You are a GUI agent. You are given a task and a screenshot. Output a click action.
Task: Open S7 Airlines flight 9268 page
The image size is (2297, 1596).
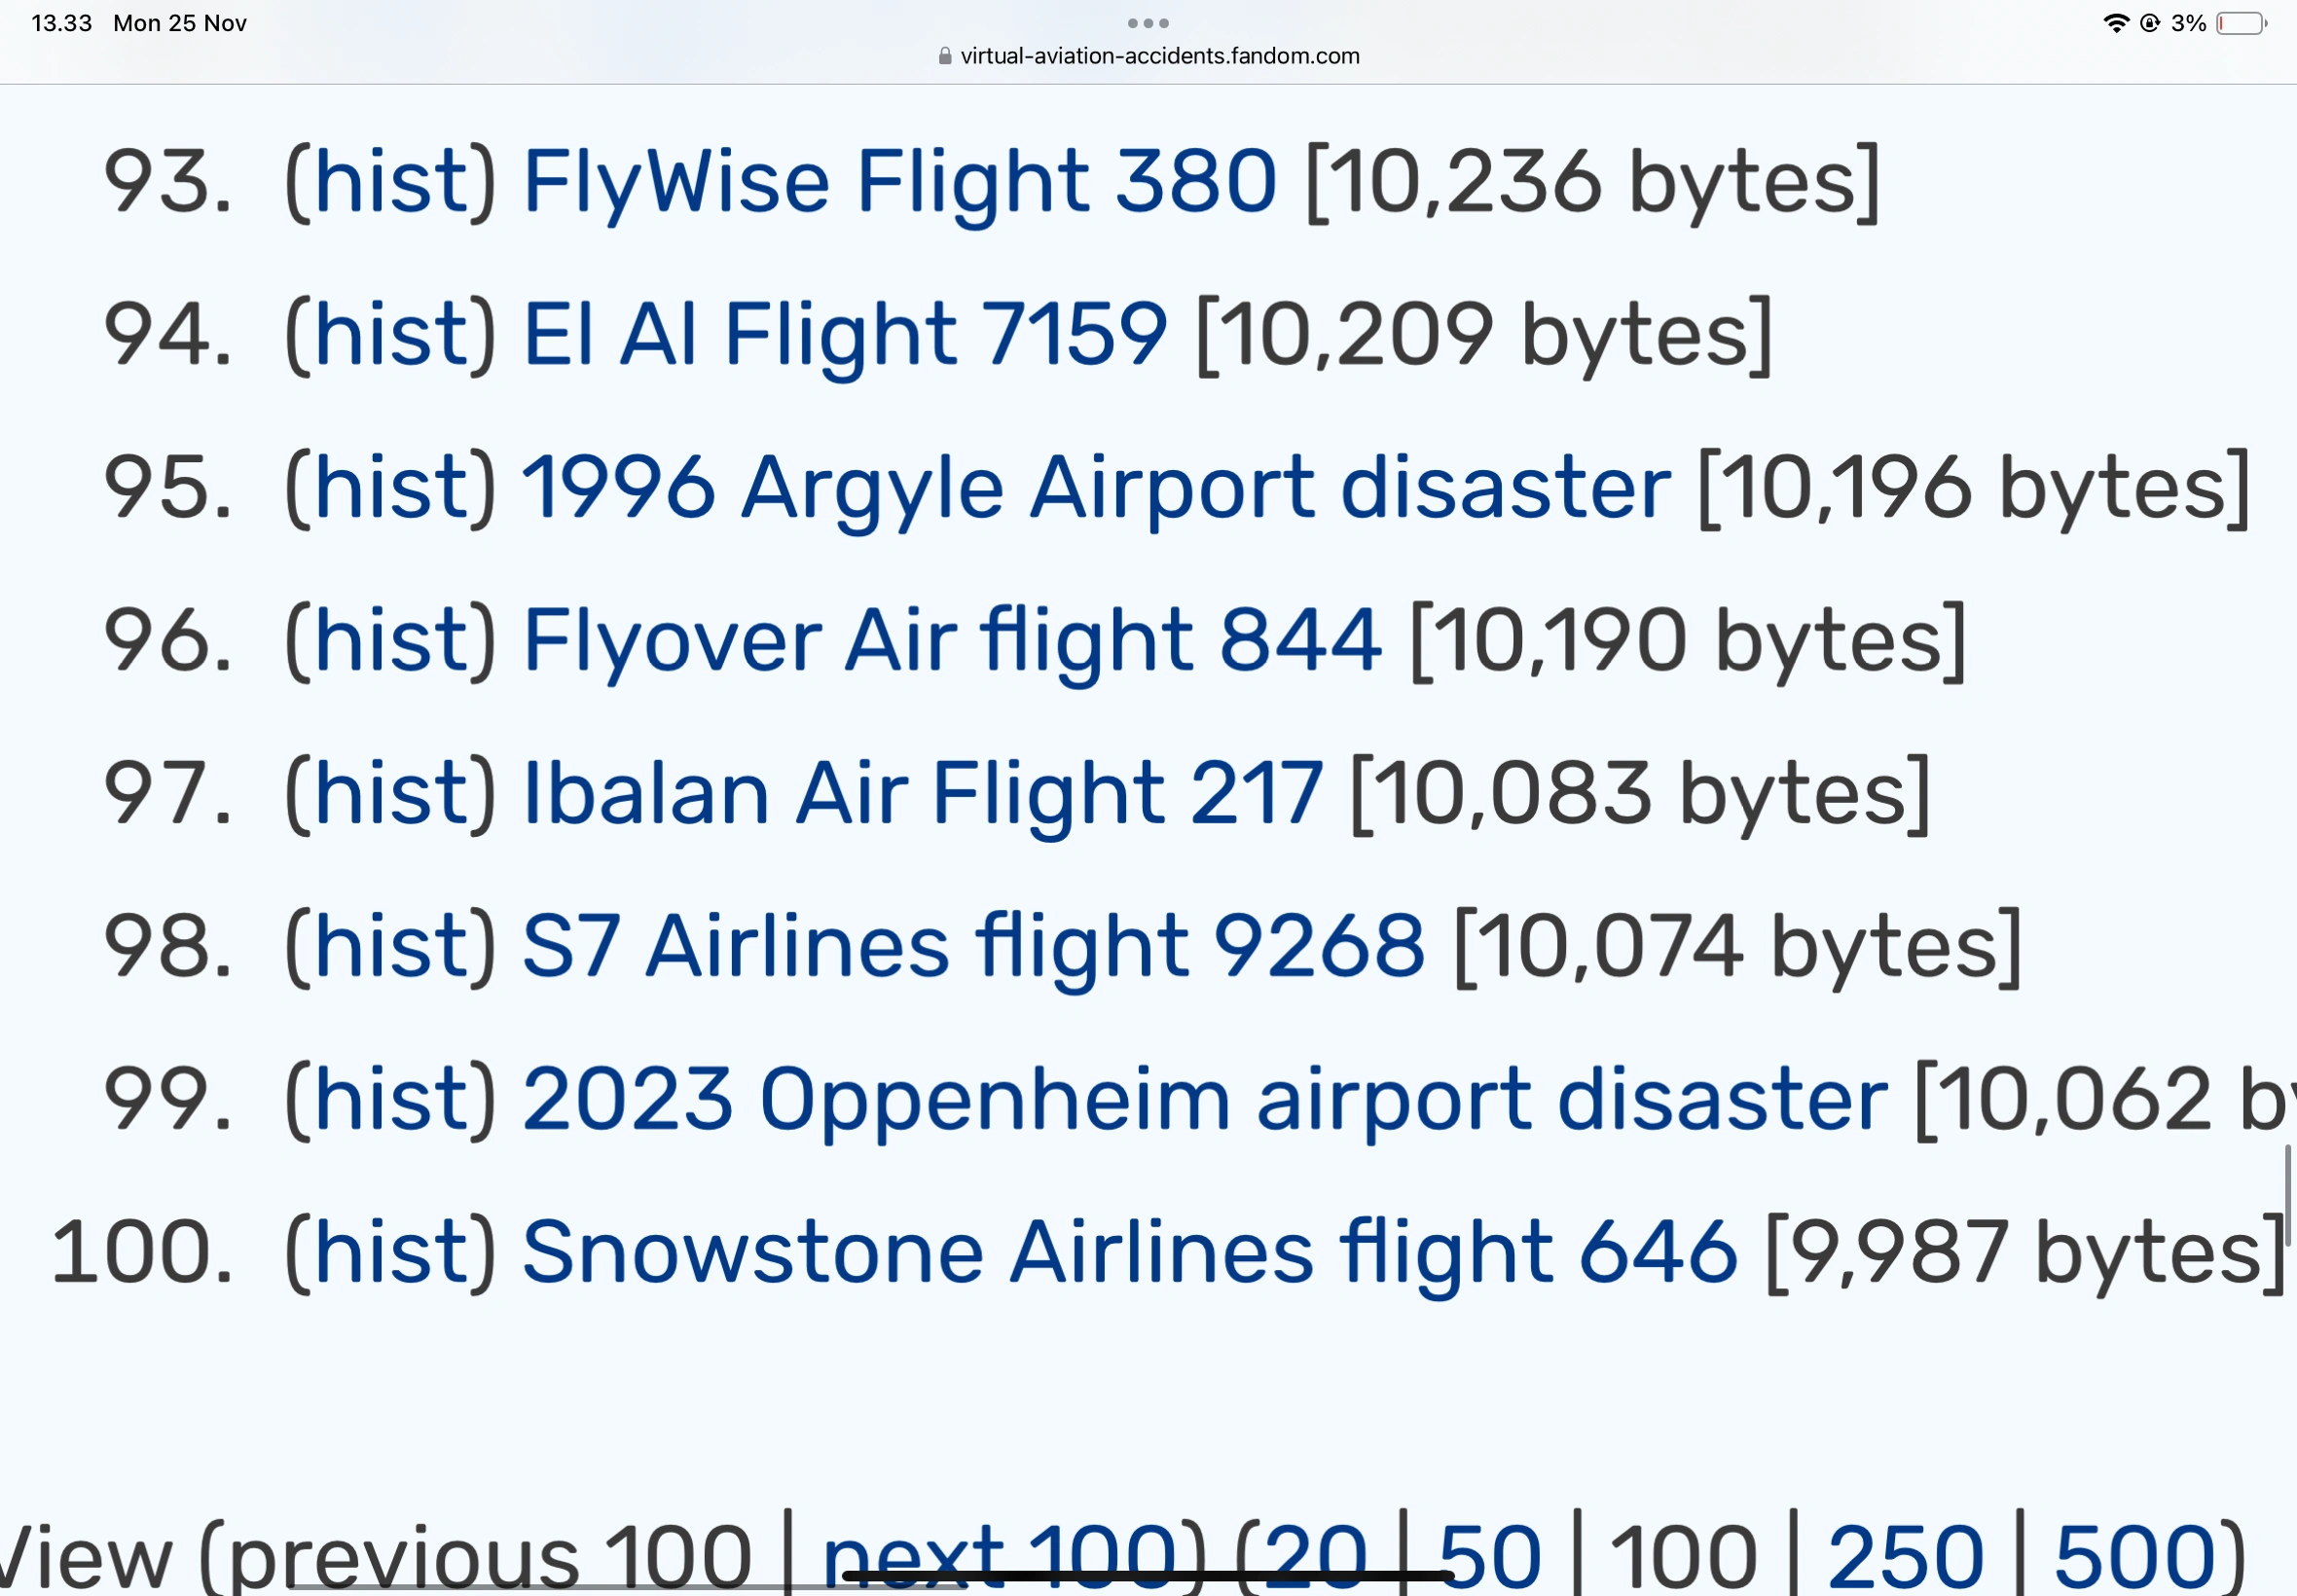click(x=972, y=946)
